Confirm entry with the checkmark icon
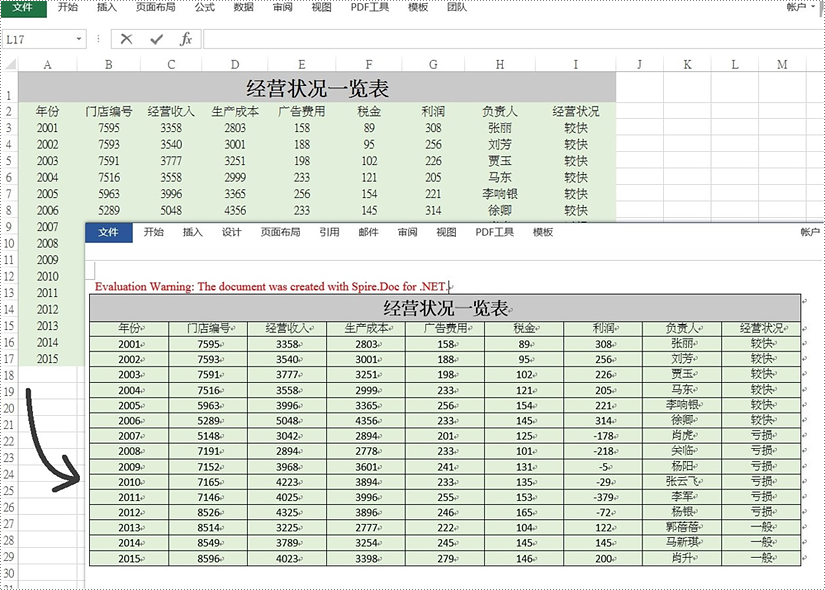825x590 pixels. (x=156, y=39)
